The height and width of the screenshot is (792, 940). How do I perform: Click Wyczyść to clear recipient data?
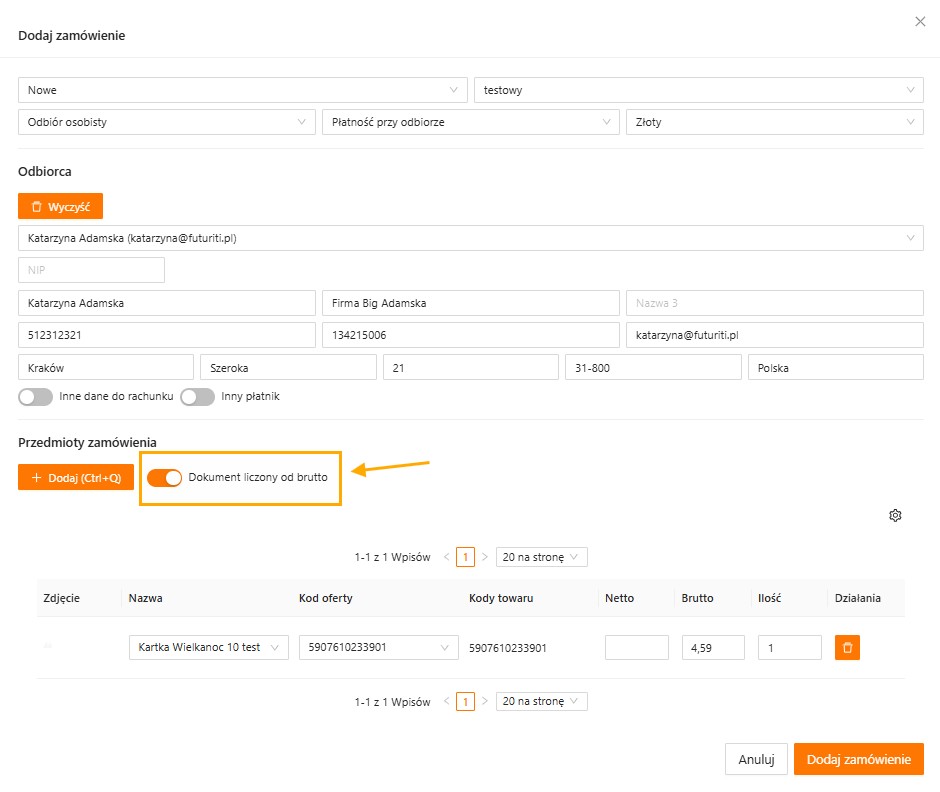click(x=60, y=206)
